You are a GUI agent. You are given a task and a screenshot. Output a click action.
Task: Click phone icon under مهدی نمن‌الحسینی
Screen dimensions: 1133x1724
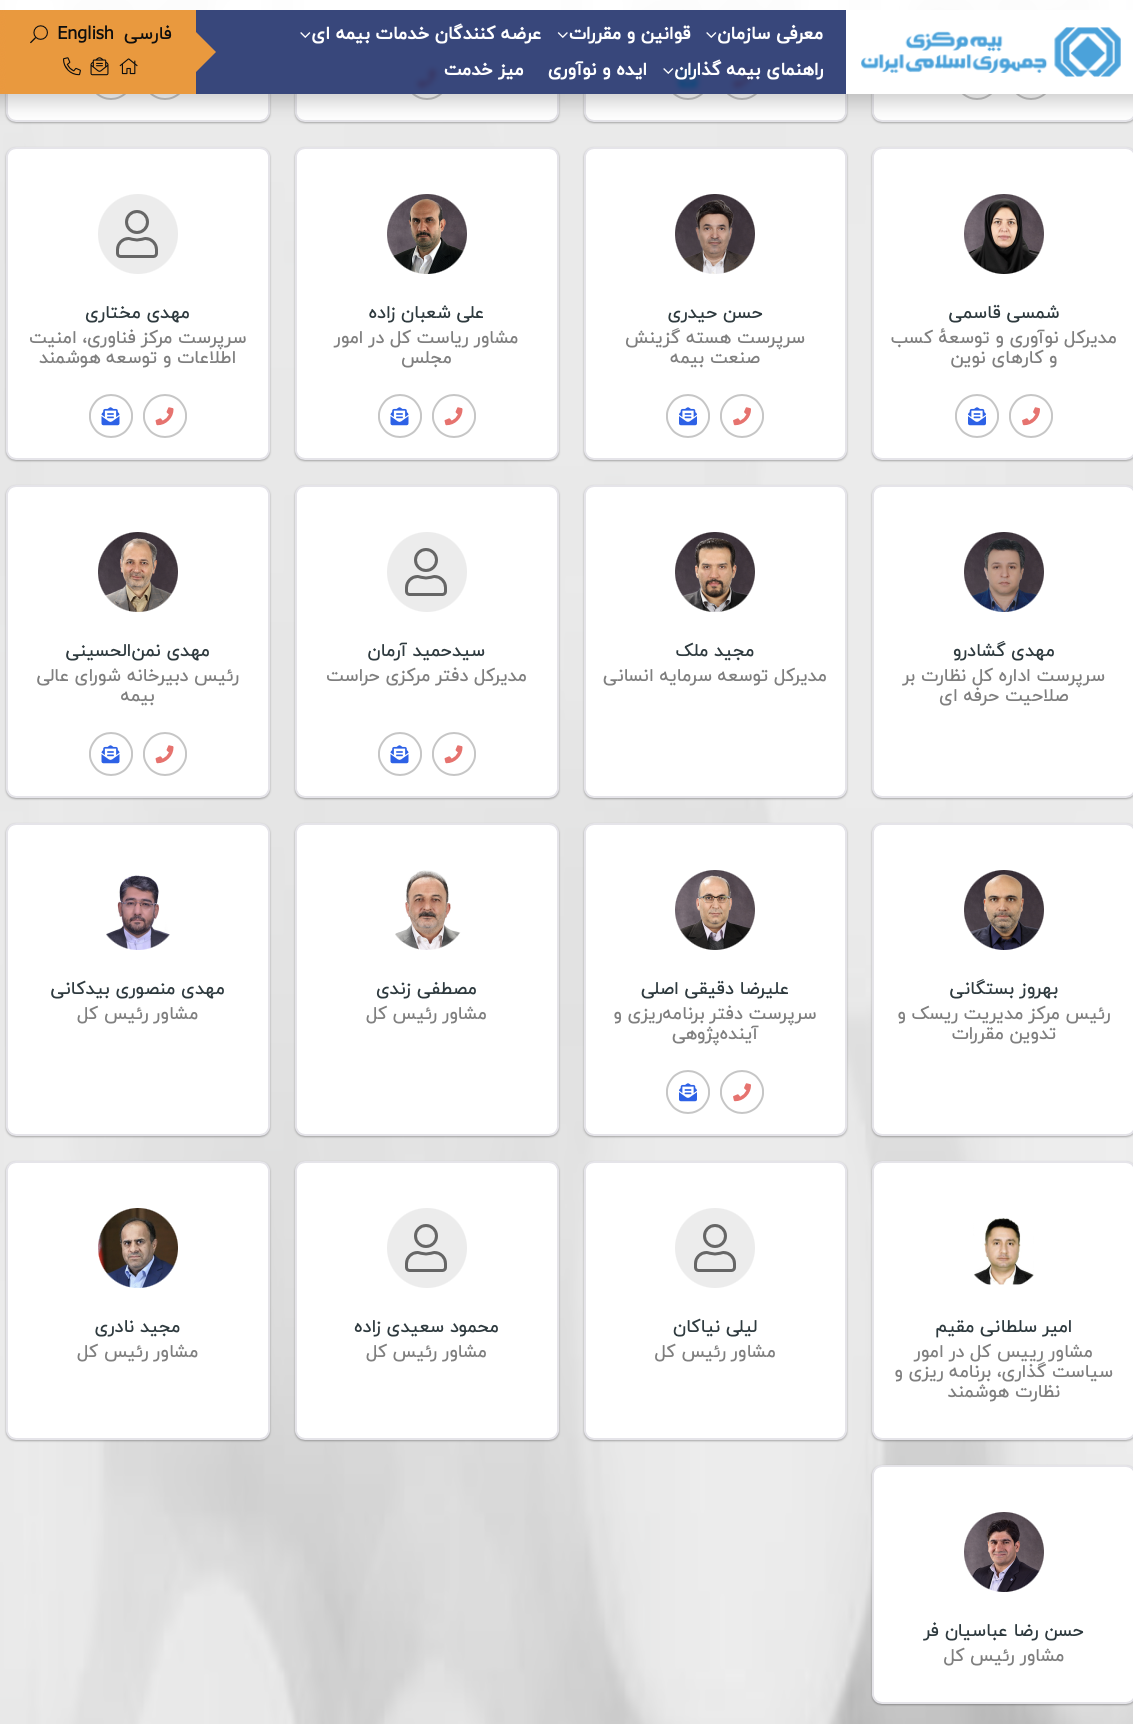(165, 754)
